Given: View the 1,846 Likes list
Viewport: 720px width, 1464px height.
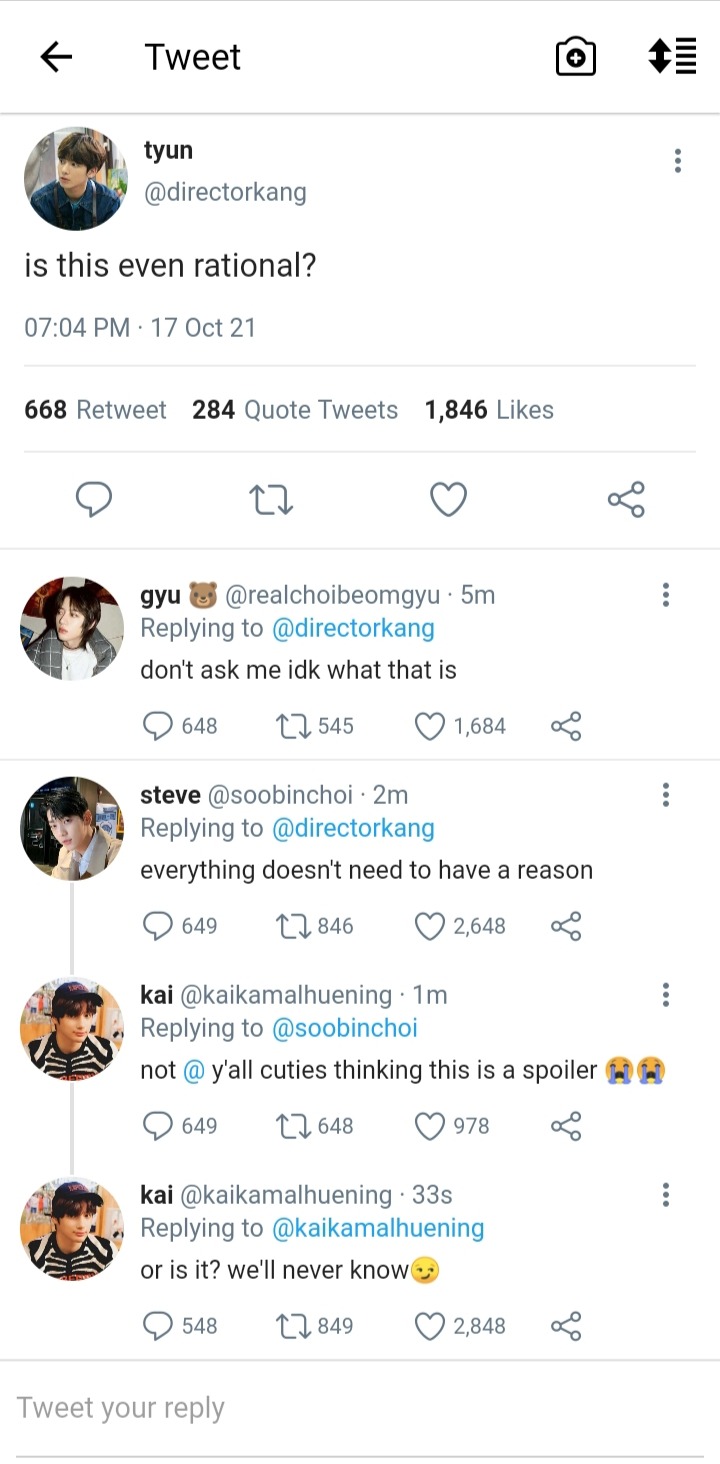Looking at the screenshot, I should [x=489, y=410].
